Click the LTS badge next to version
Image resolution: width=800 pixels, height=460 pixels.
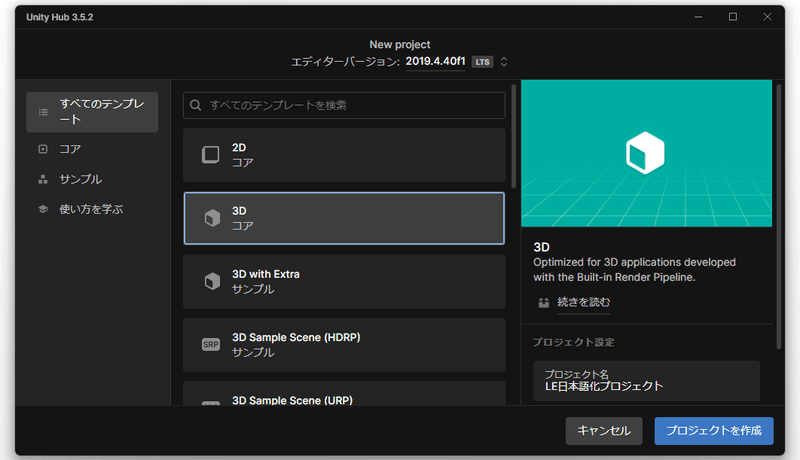point(482,62)
